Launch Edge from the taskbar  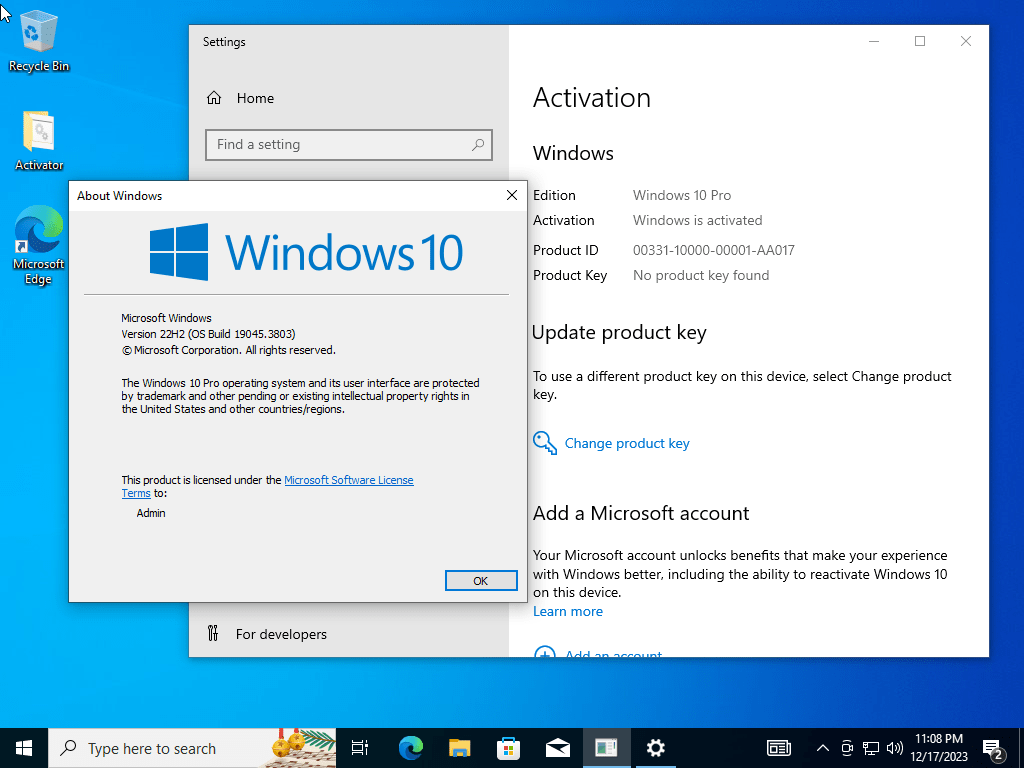coord(411,748)
